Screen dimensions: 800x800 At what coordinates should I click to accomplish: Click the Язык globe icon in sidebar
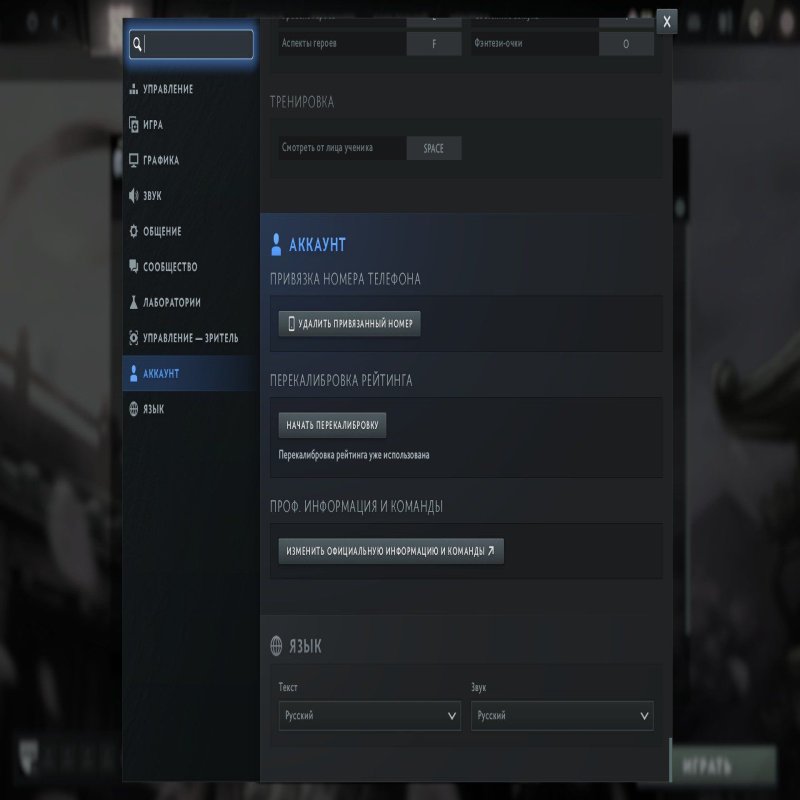133,409
